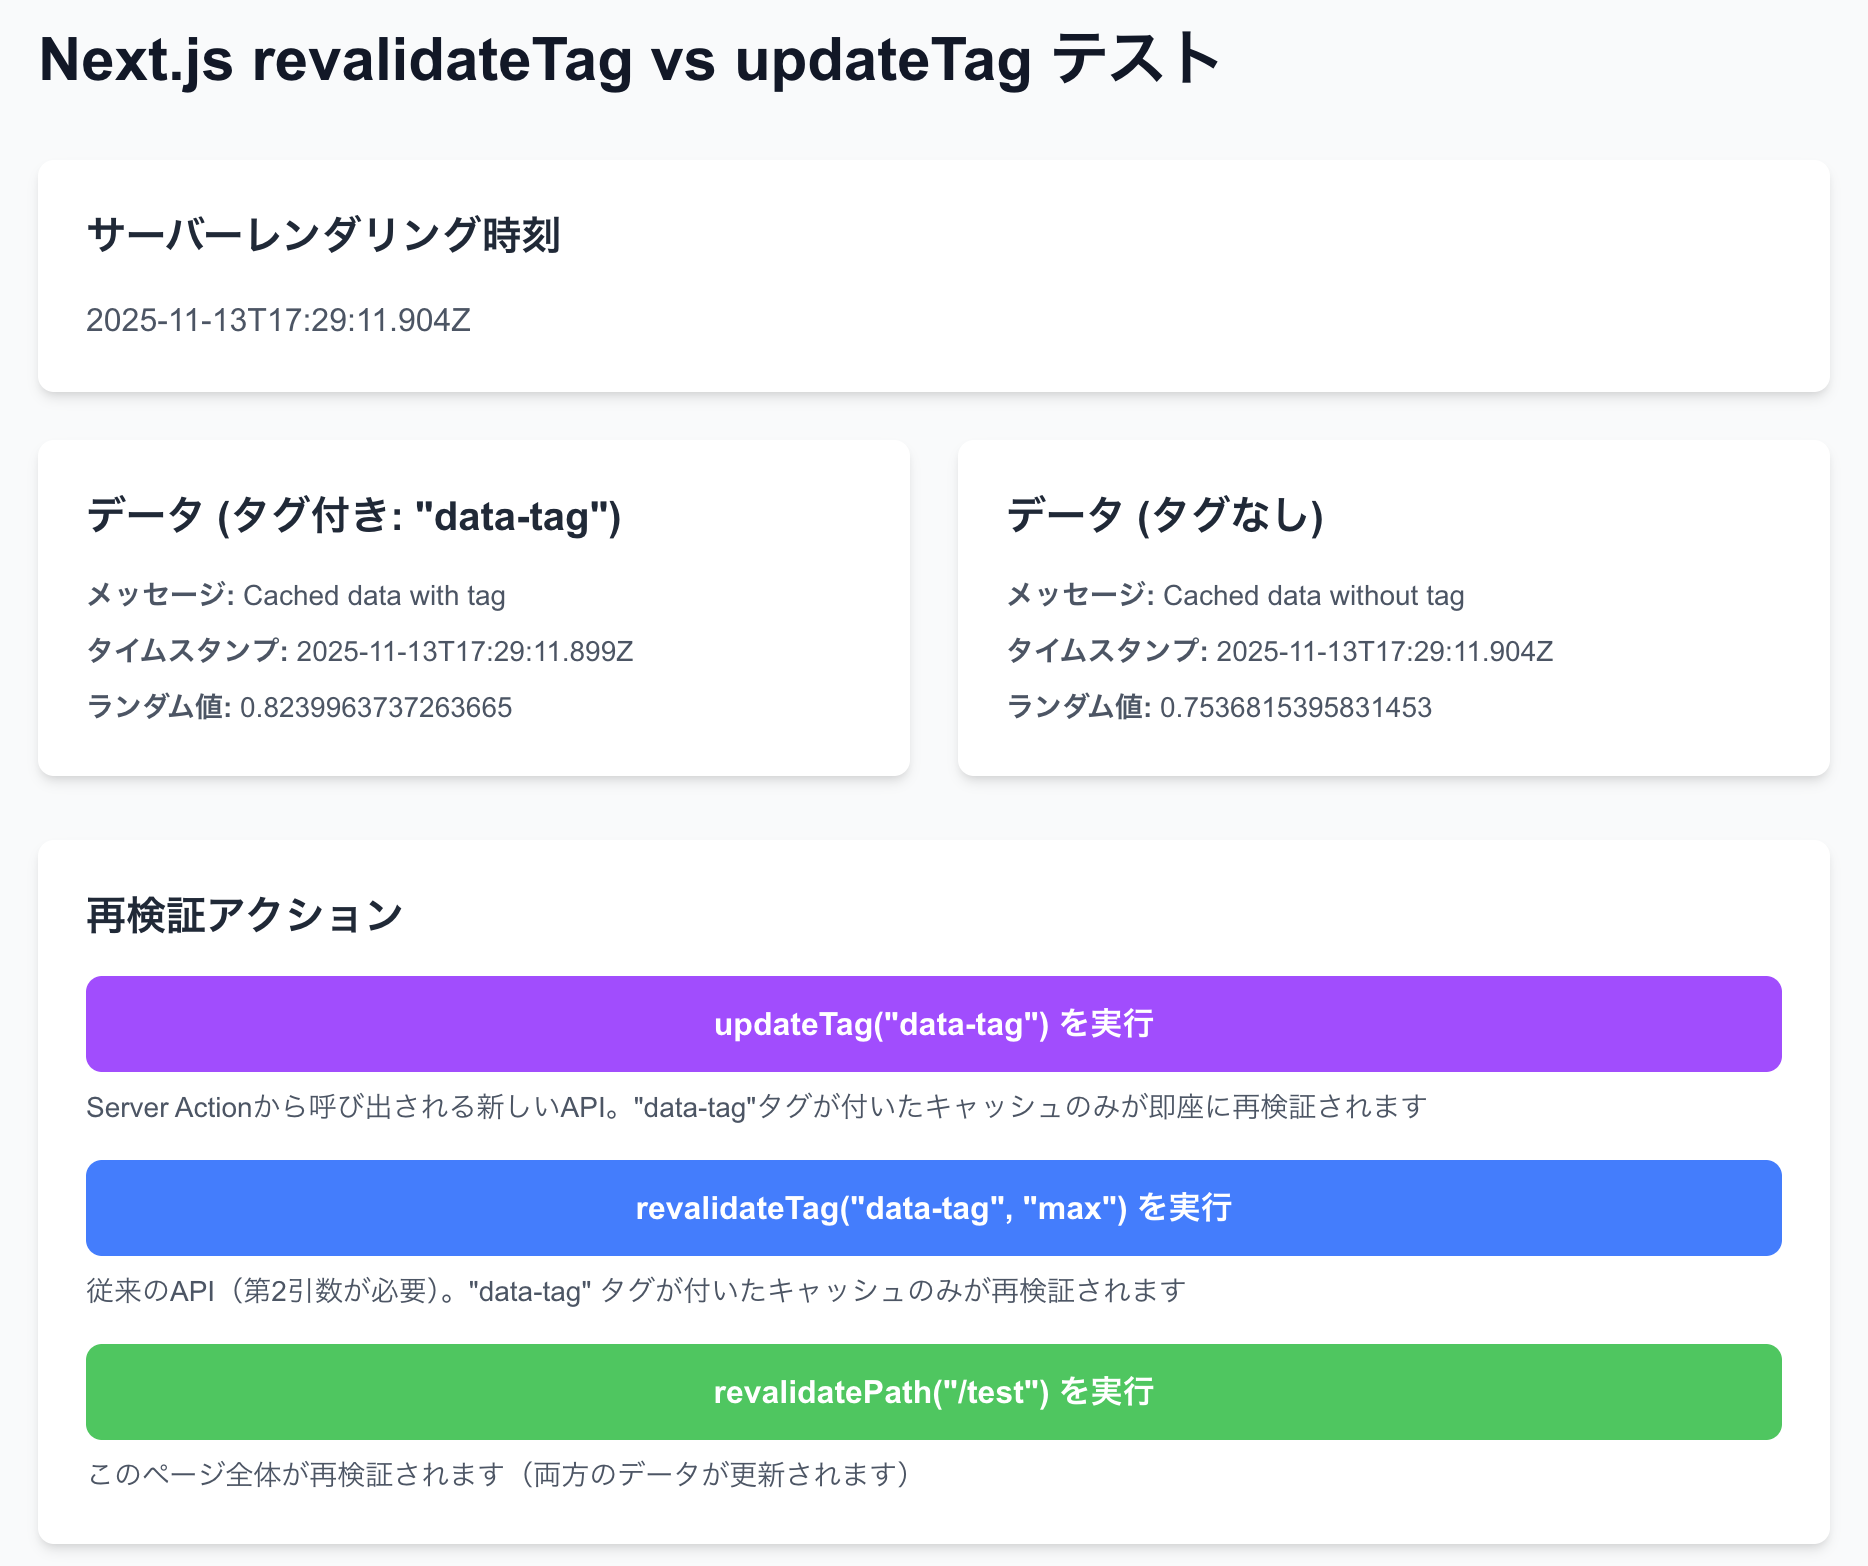The image size is (1868, 1566).
Task: Click the server rendering timestamp value
Action: point(280,321)
